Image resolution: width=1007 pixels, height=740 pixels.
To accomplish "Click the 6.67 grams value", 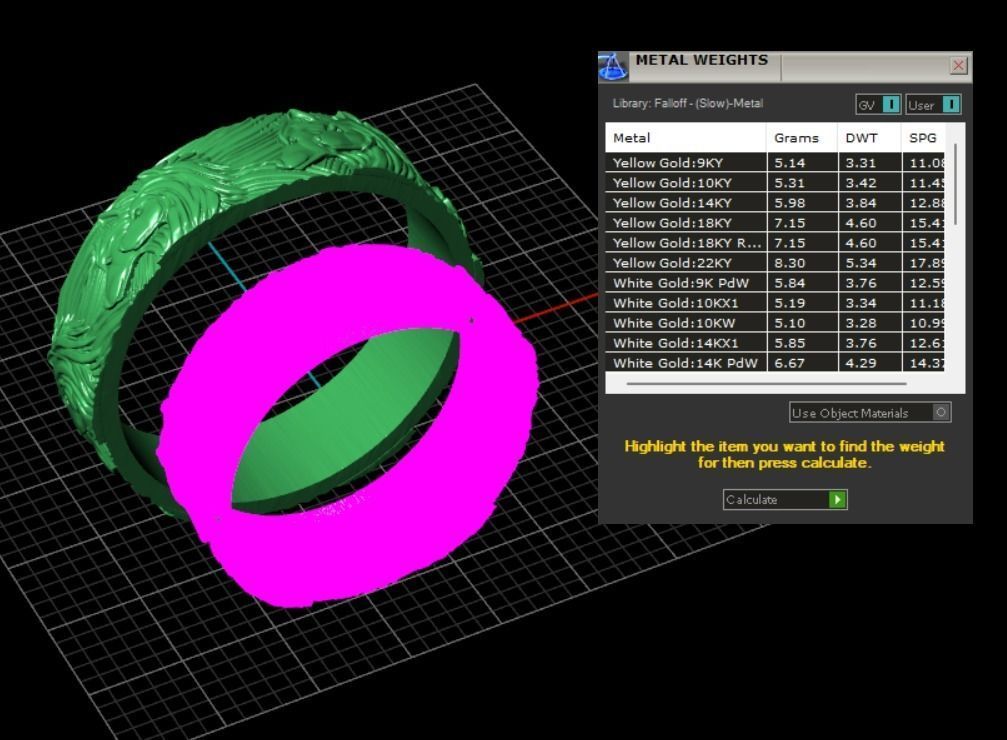I will (789, 363).
